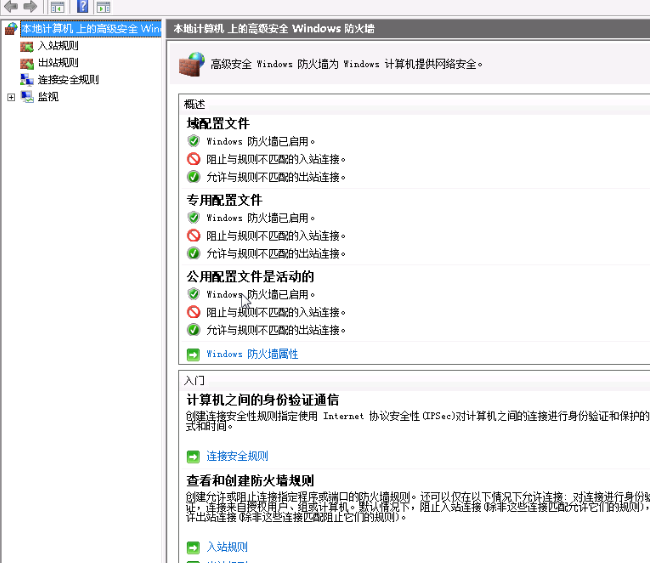Open 出站规则 in the tree
The height and width of the screenshot is (563, 650).
tap(58, 63)
